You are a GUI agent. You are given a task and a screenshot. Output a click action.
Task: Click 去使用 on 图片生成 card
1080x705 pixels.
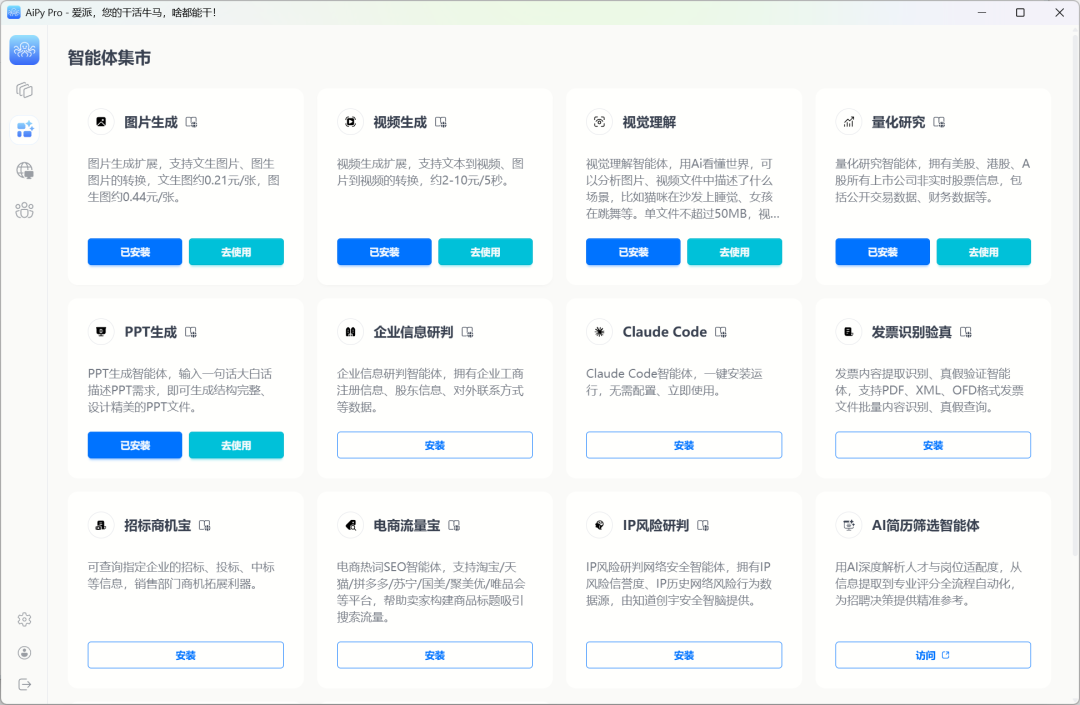(x=236, y=252)
